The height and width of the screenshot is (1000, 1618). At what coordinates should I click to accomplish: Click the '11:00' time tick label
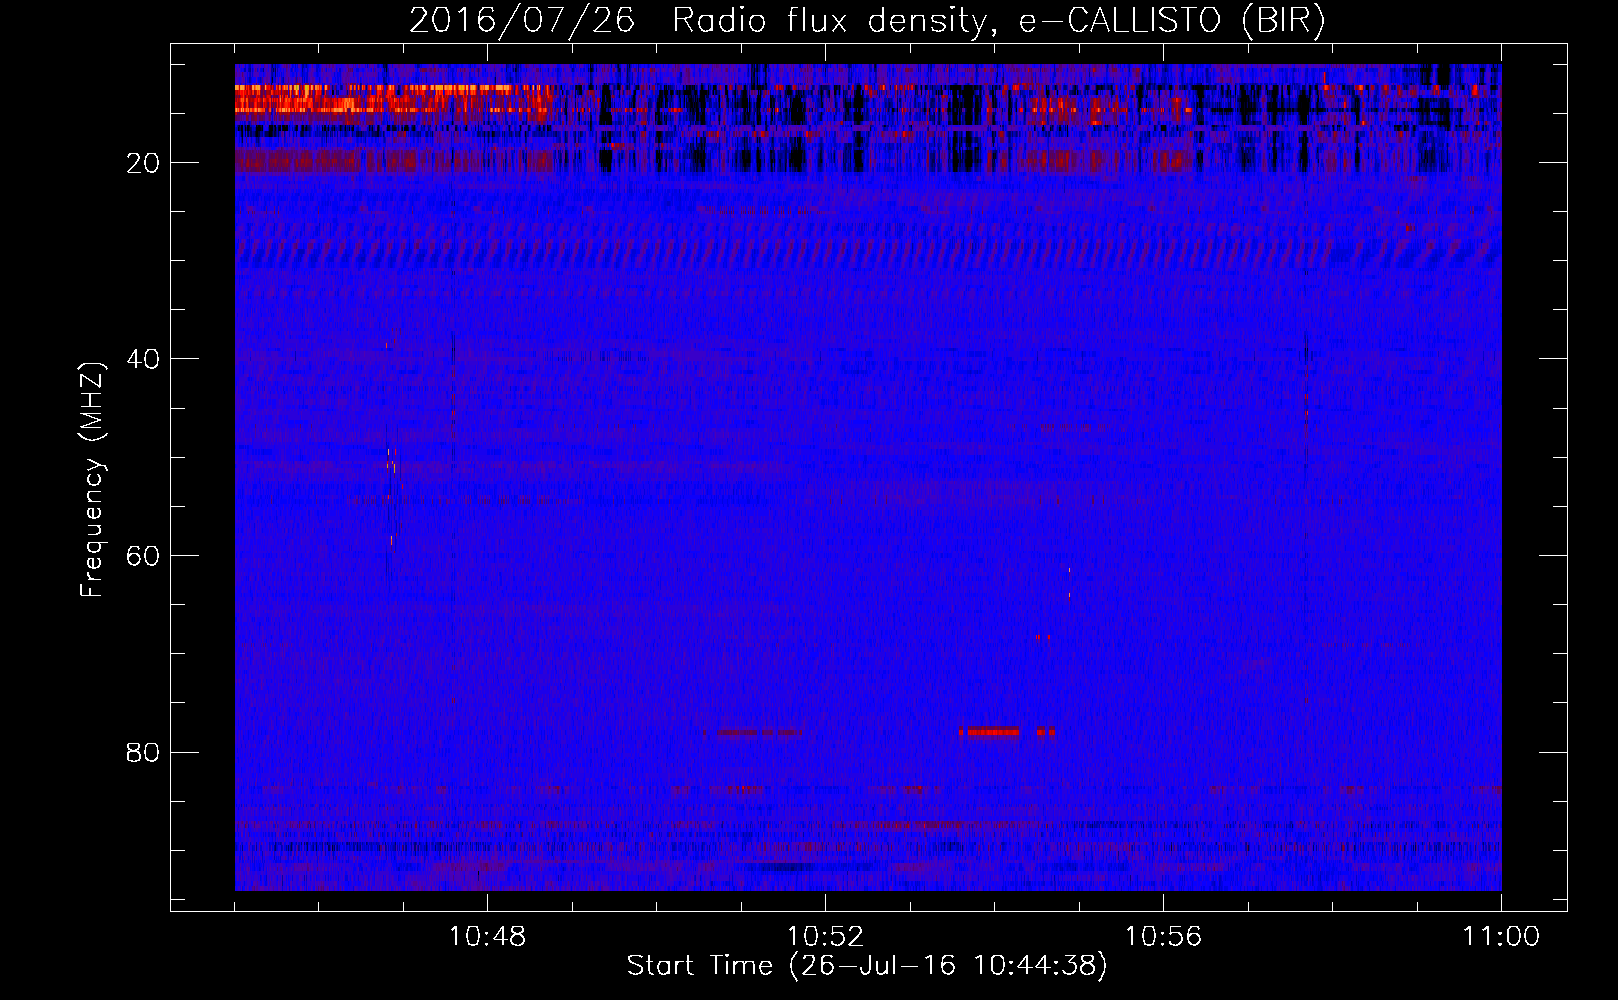tap(1501, 937)
